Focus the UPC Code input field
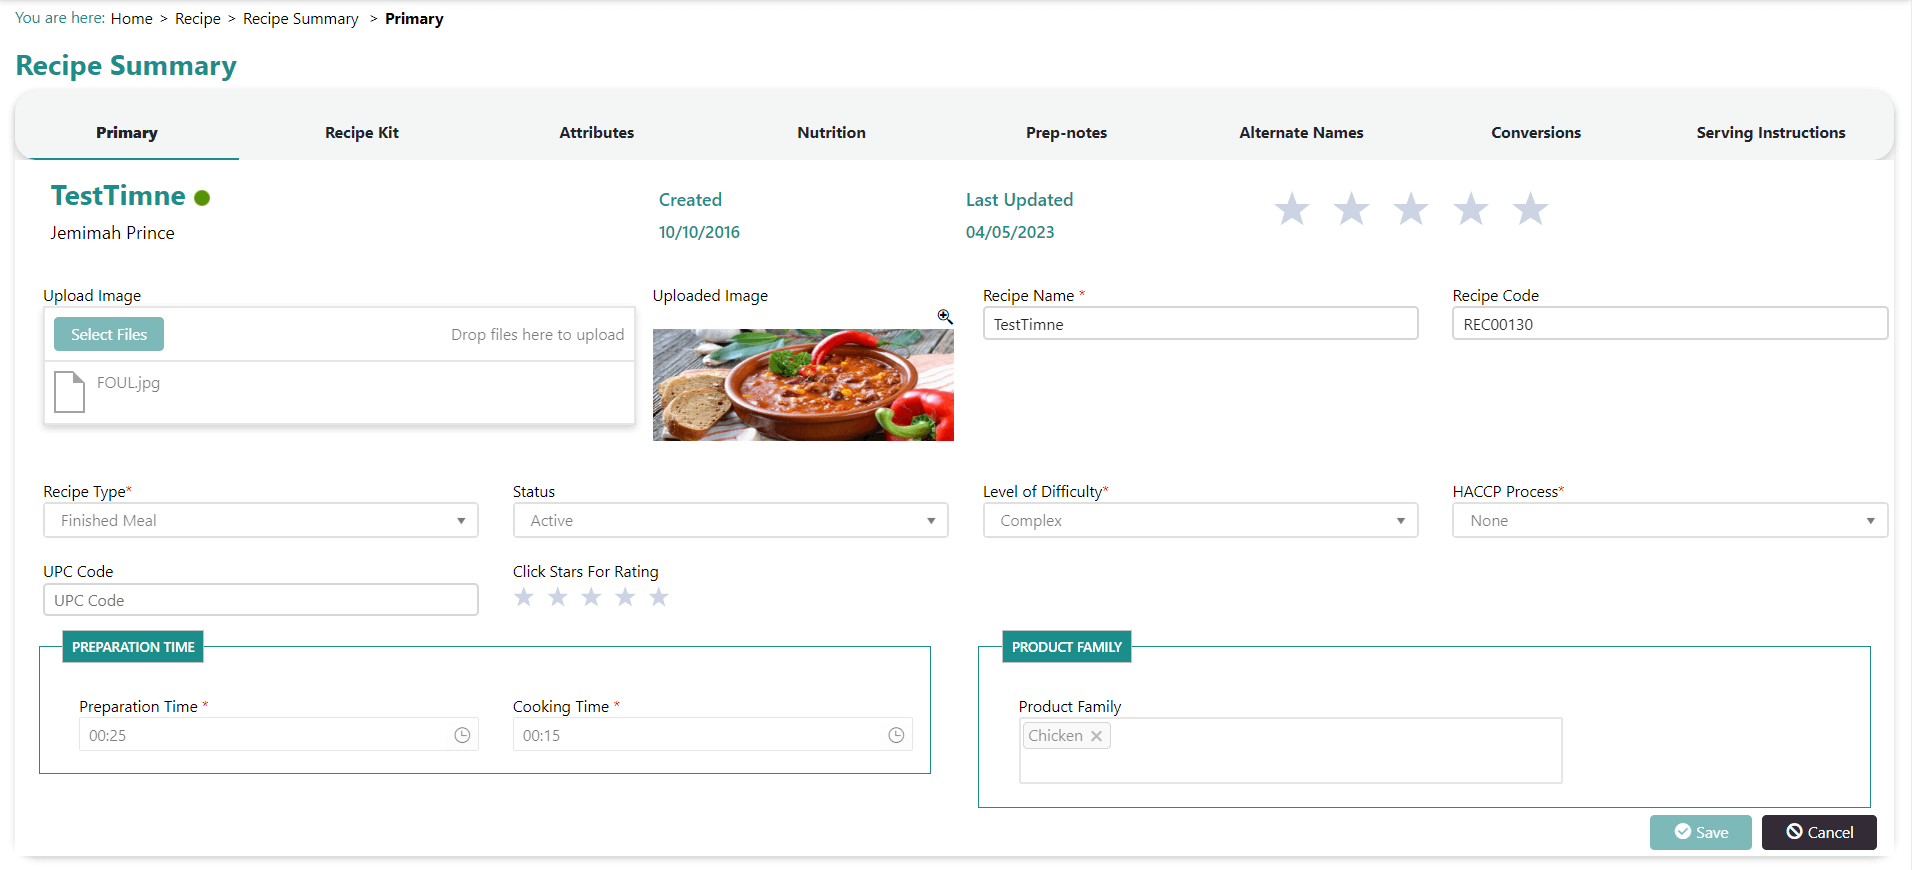 [260, 600]
